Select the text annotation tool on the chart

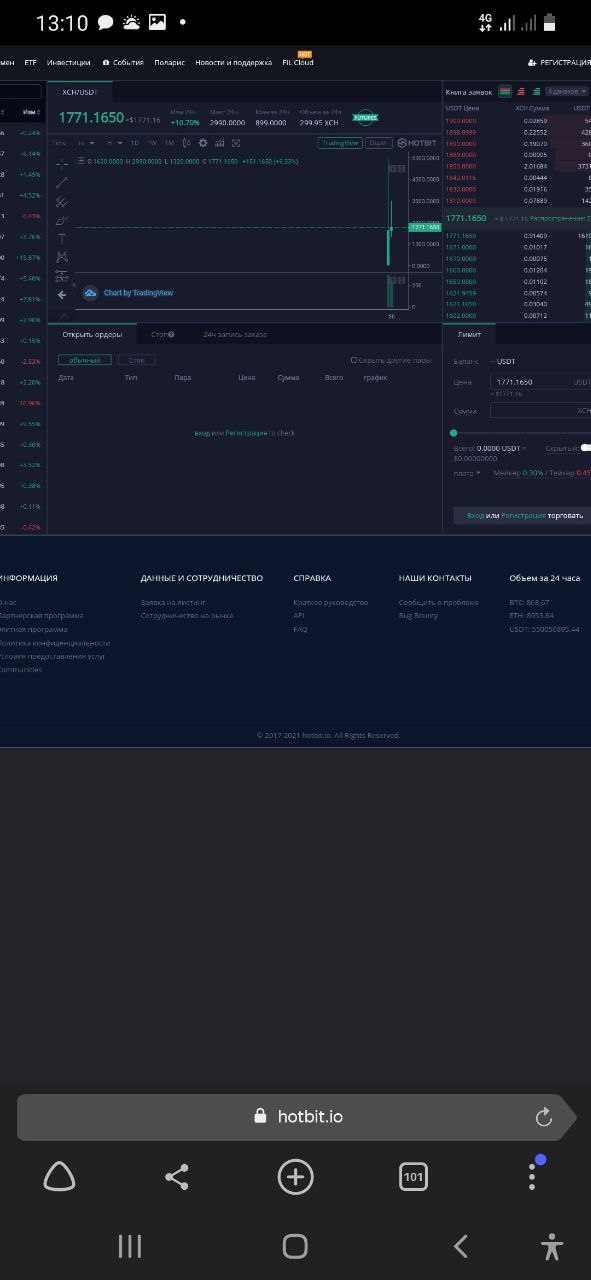62,238
